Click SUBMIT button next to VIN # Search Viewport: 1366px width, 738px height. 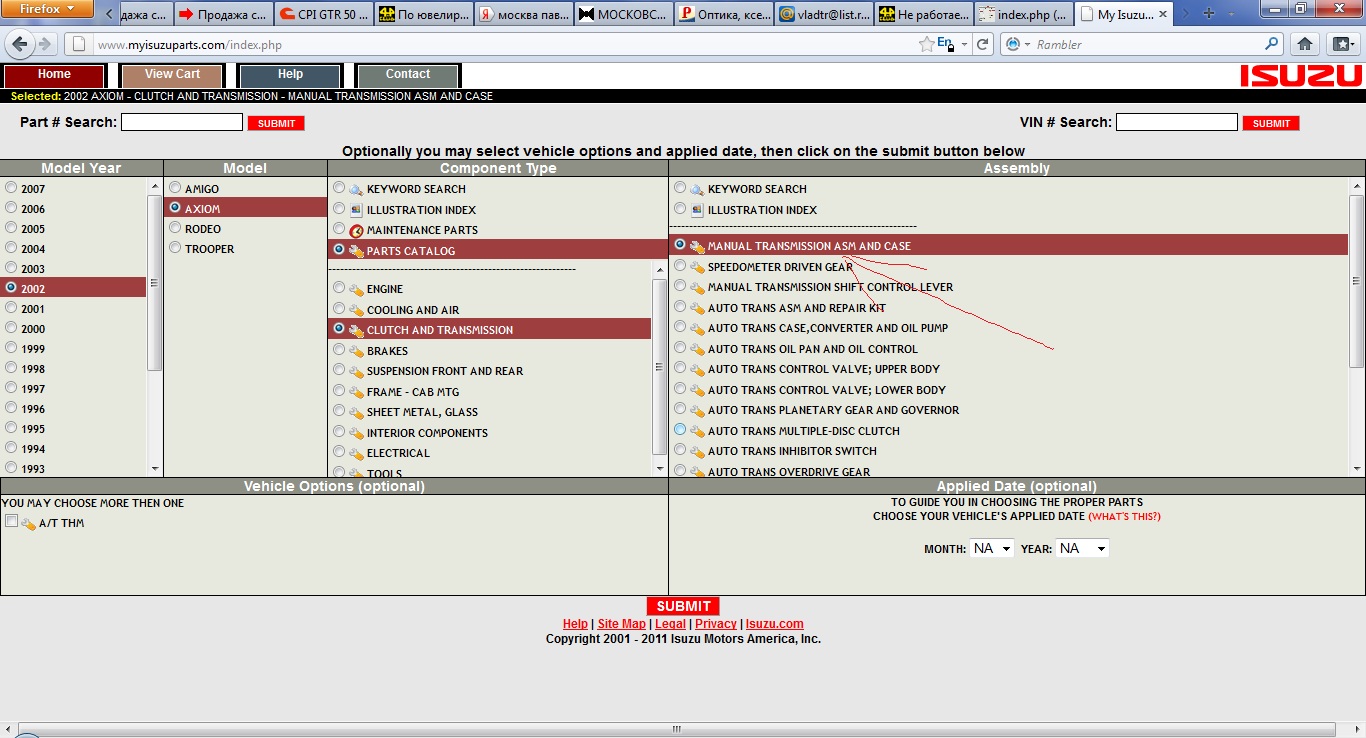pyautogui.click(x=1271, y=123)
